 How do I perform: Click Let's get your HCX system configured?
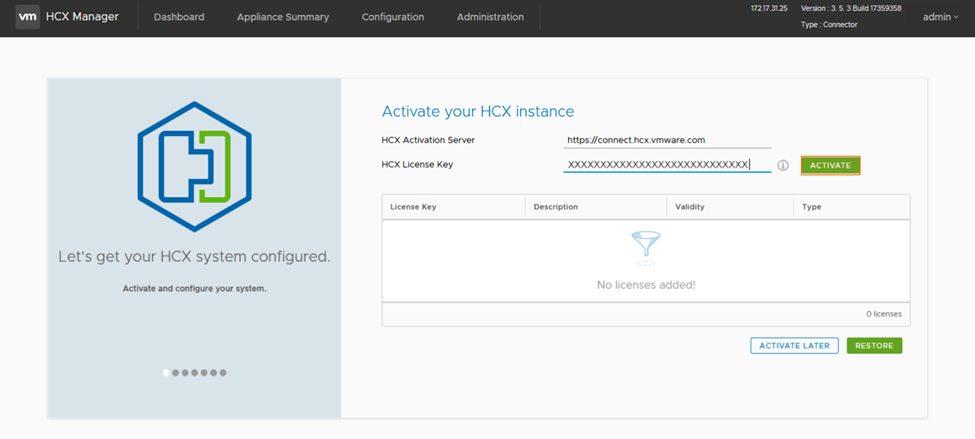[x=195, y=257]
